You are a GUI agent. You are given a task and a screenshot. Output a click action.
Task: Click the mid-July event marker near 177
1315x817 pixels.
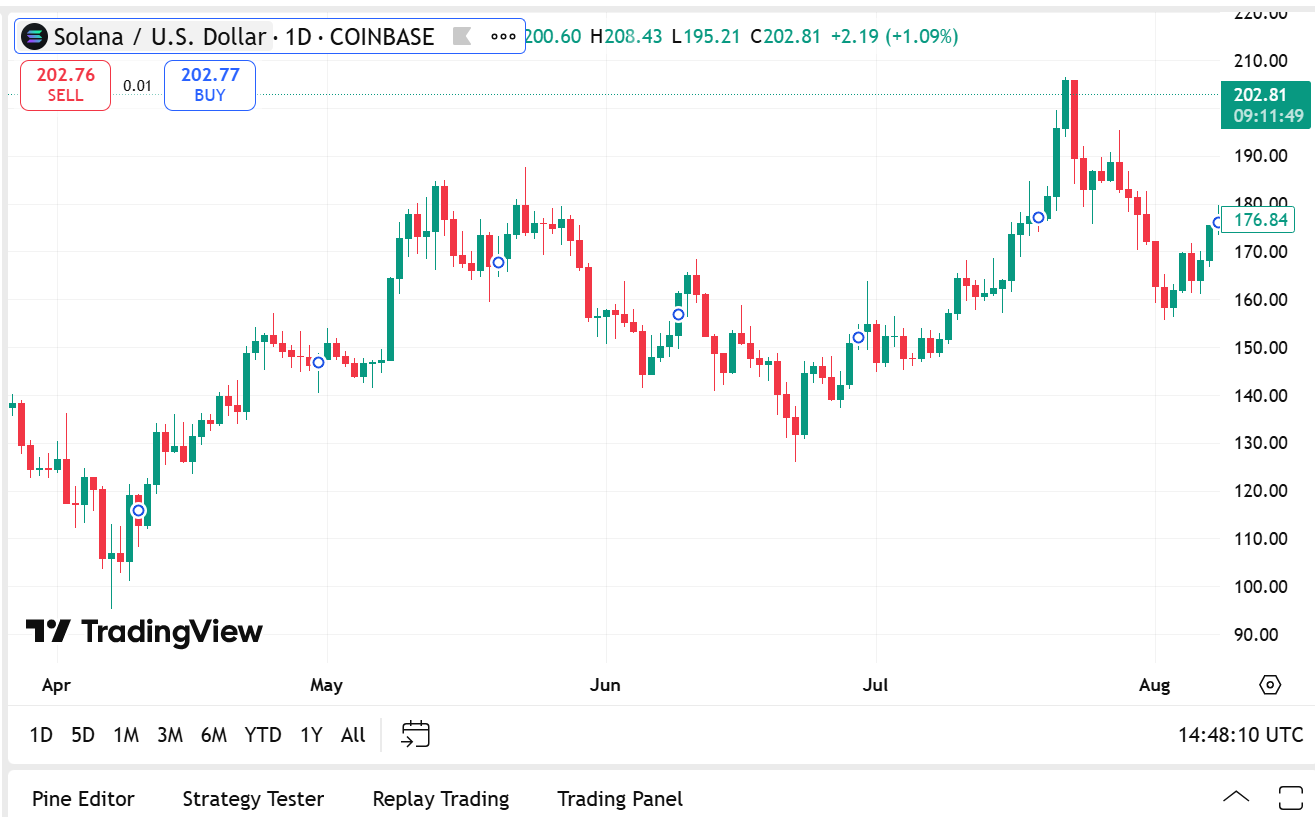1038,217
